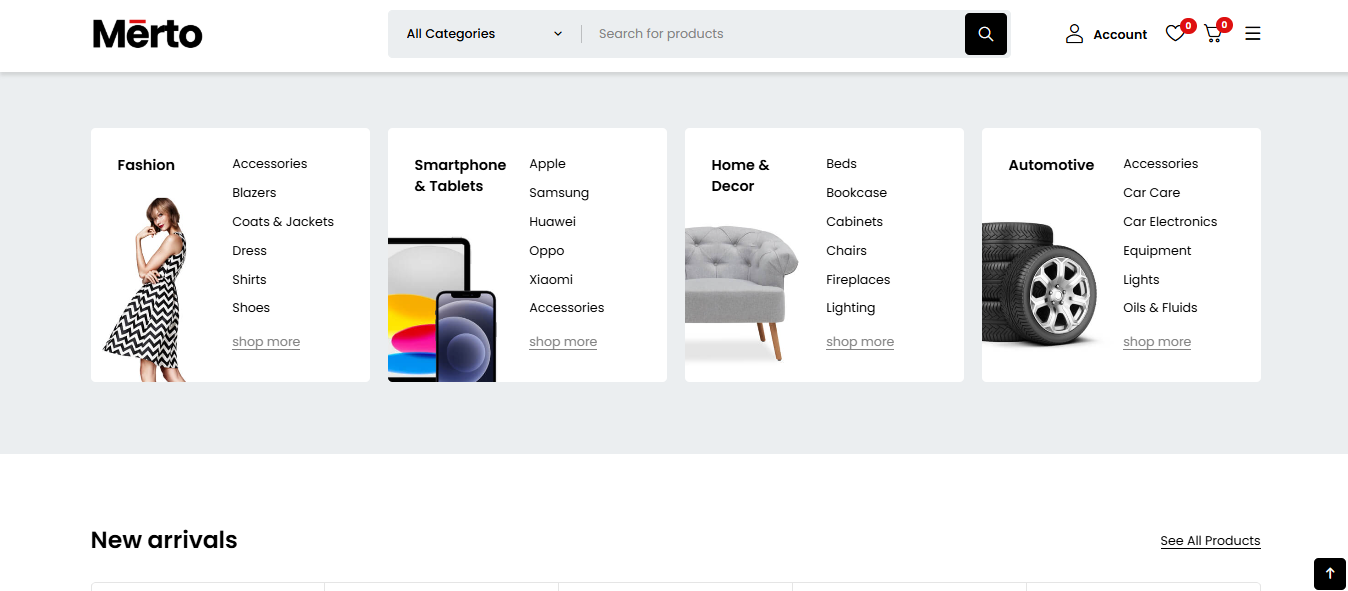Viewport: 1348px width, 591px height.
Task: Click shop more under Fashion
Action: click(266, 342)
